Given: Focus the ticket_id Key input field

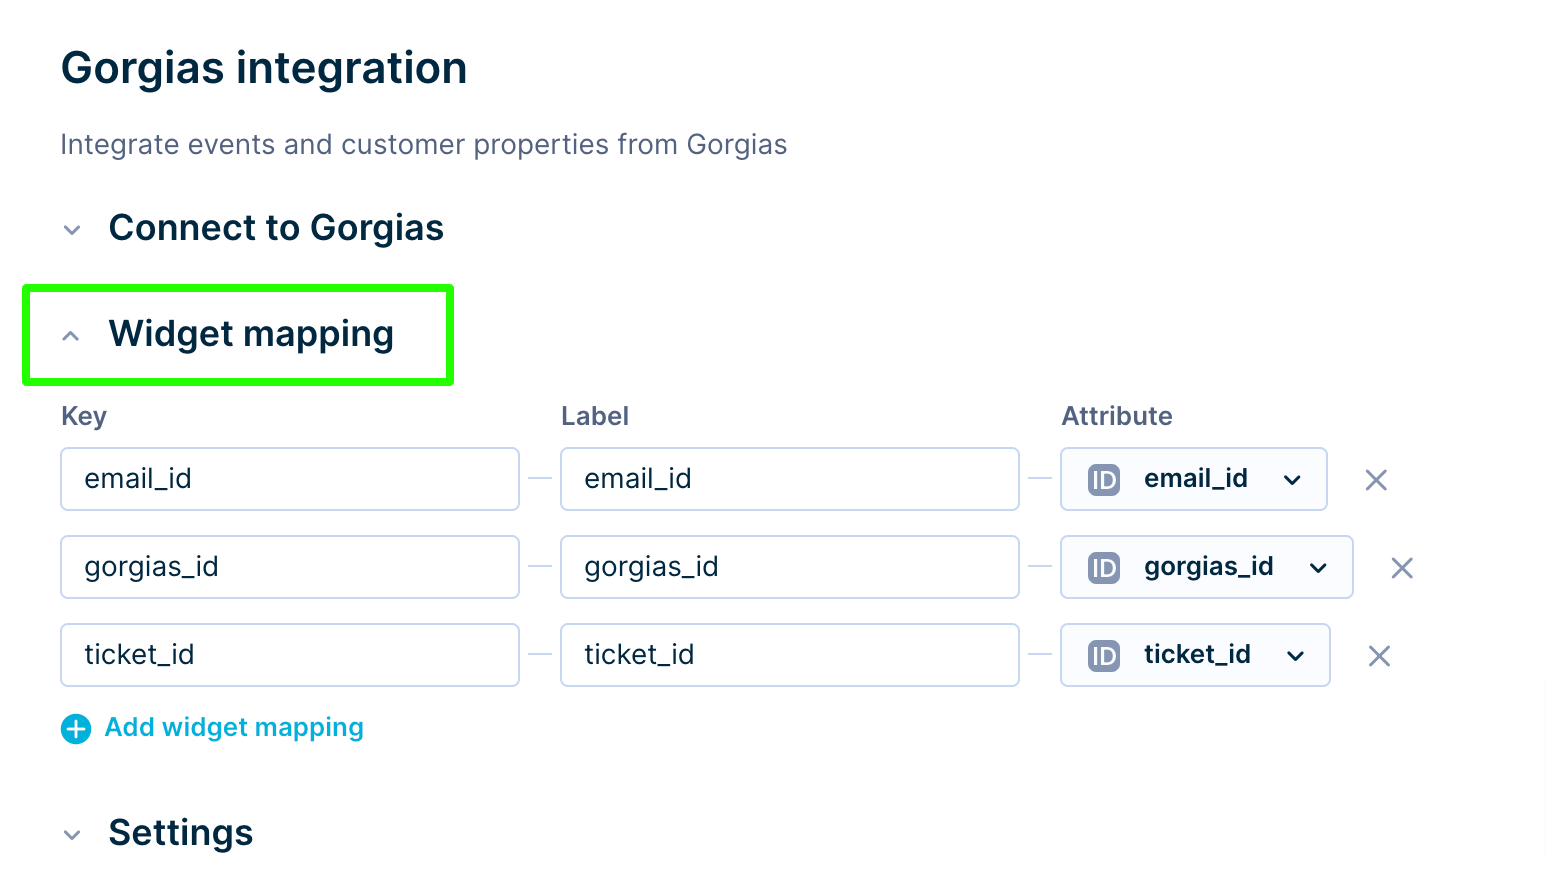Looking at the screenshot, I should [290, 655].
